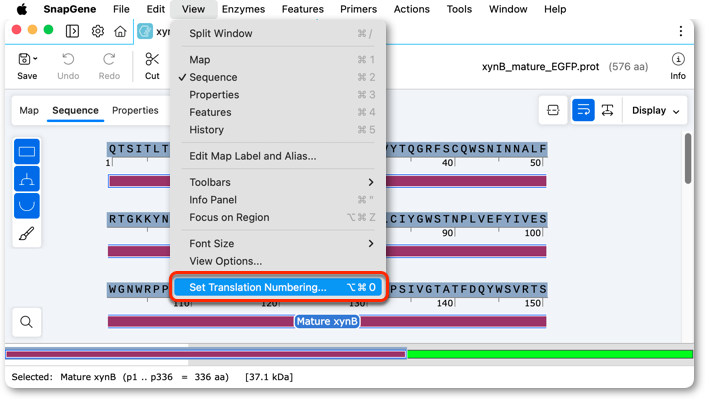Select Set Translation Numbering

pos(278,287)
